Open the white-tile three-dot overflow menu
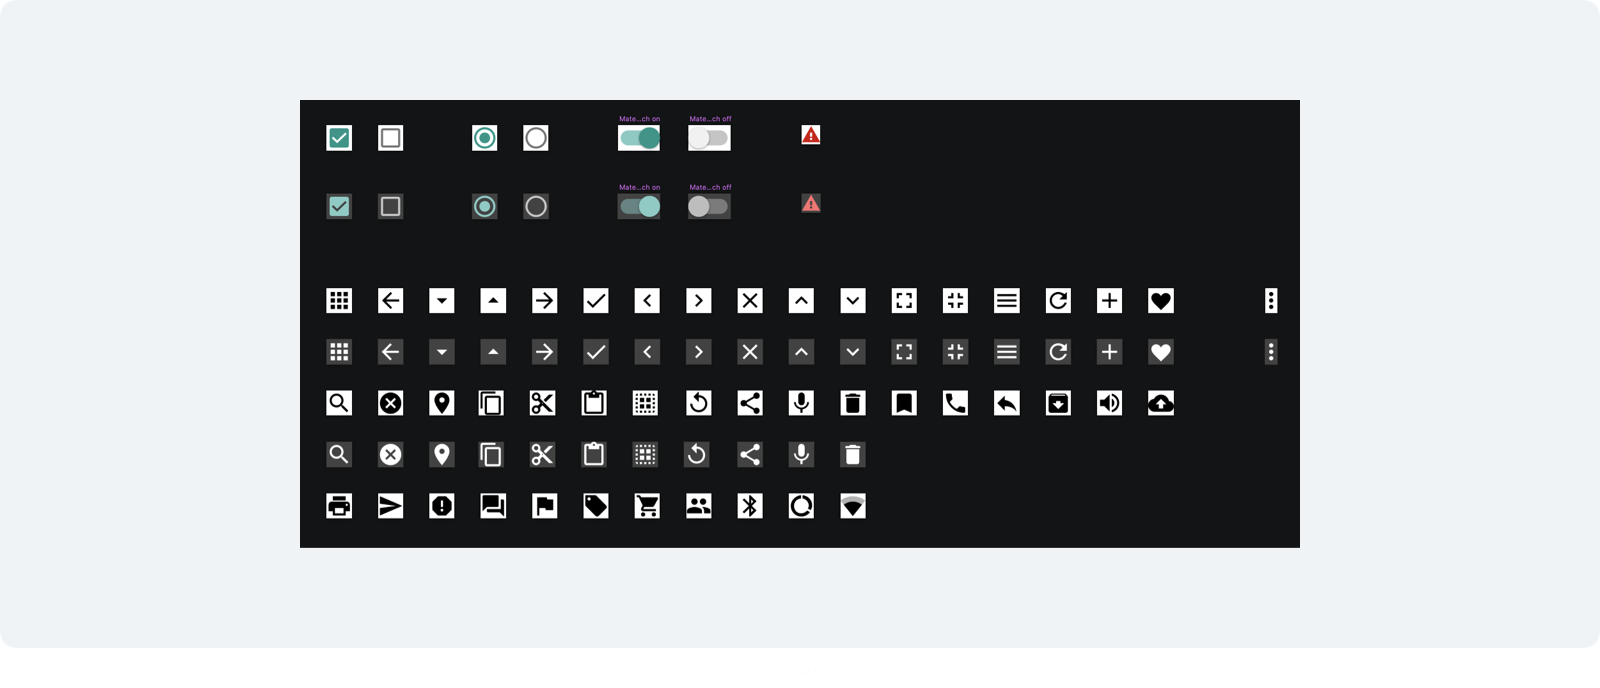This screenshot has width=1600, height=688. click(x=1271, y=300)
